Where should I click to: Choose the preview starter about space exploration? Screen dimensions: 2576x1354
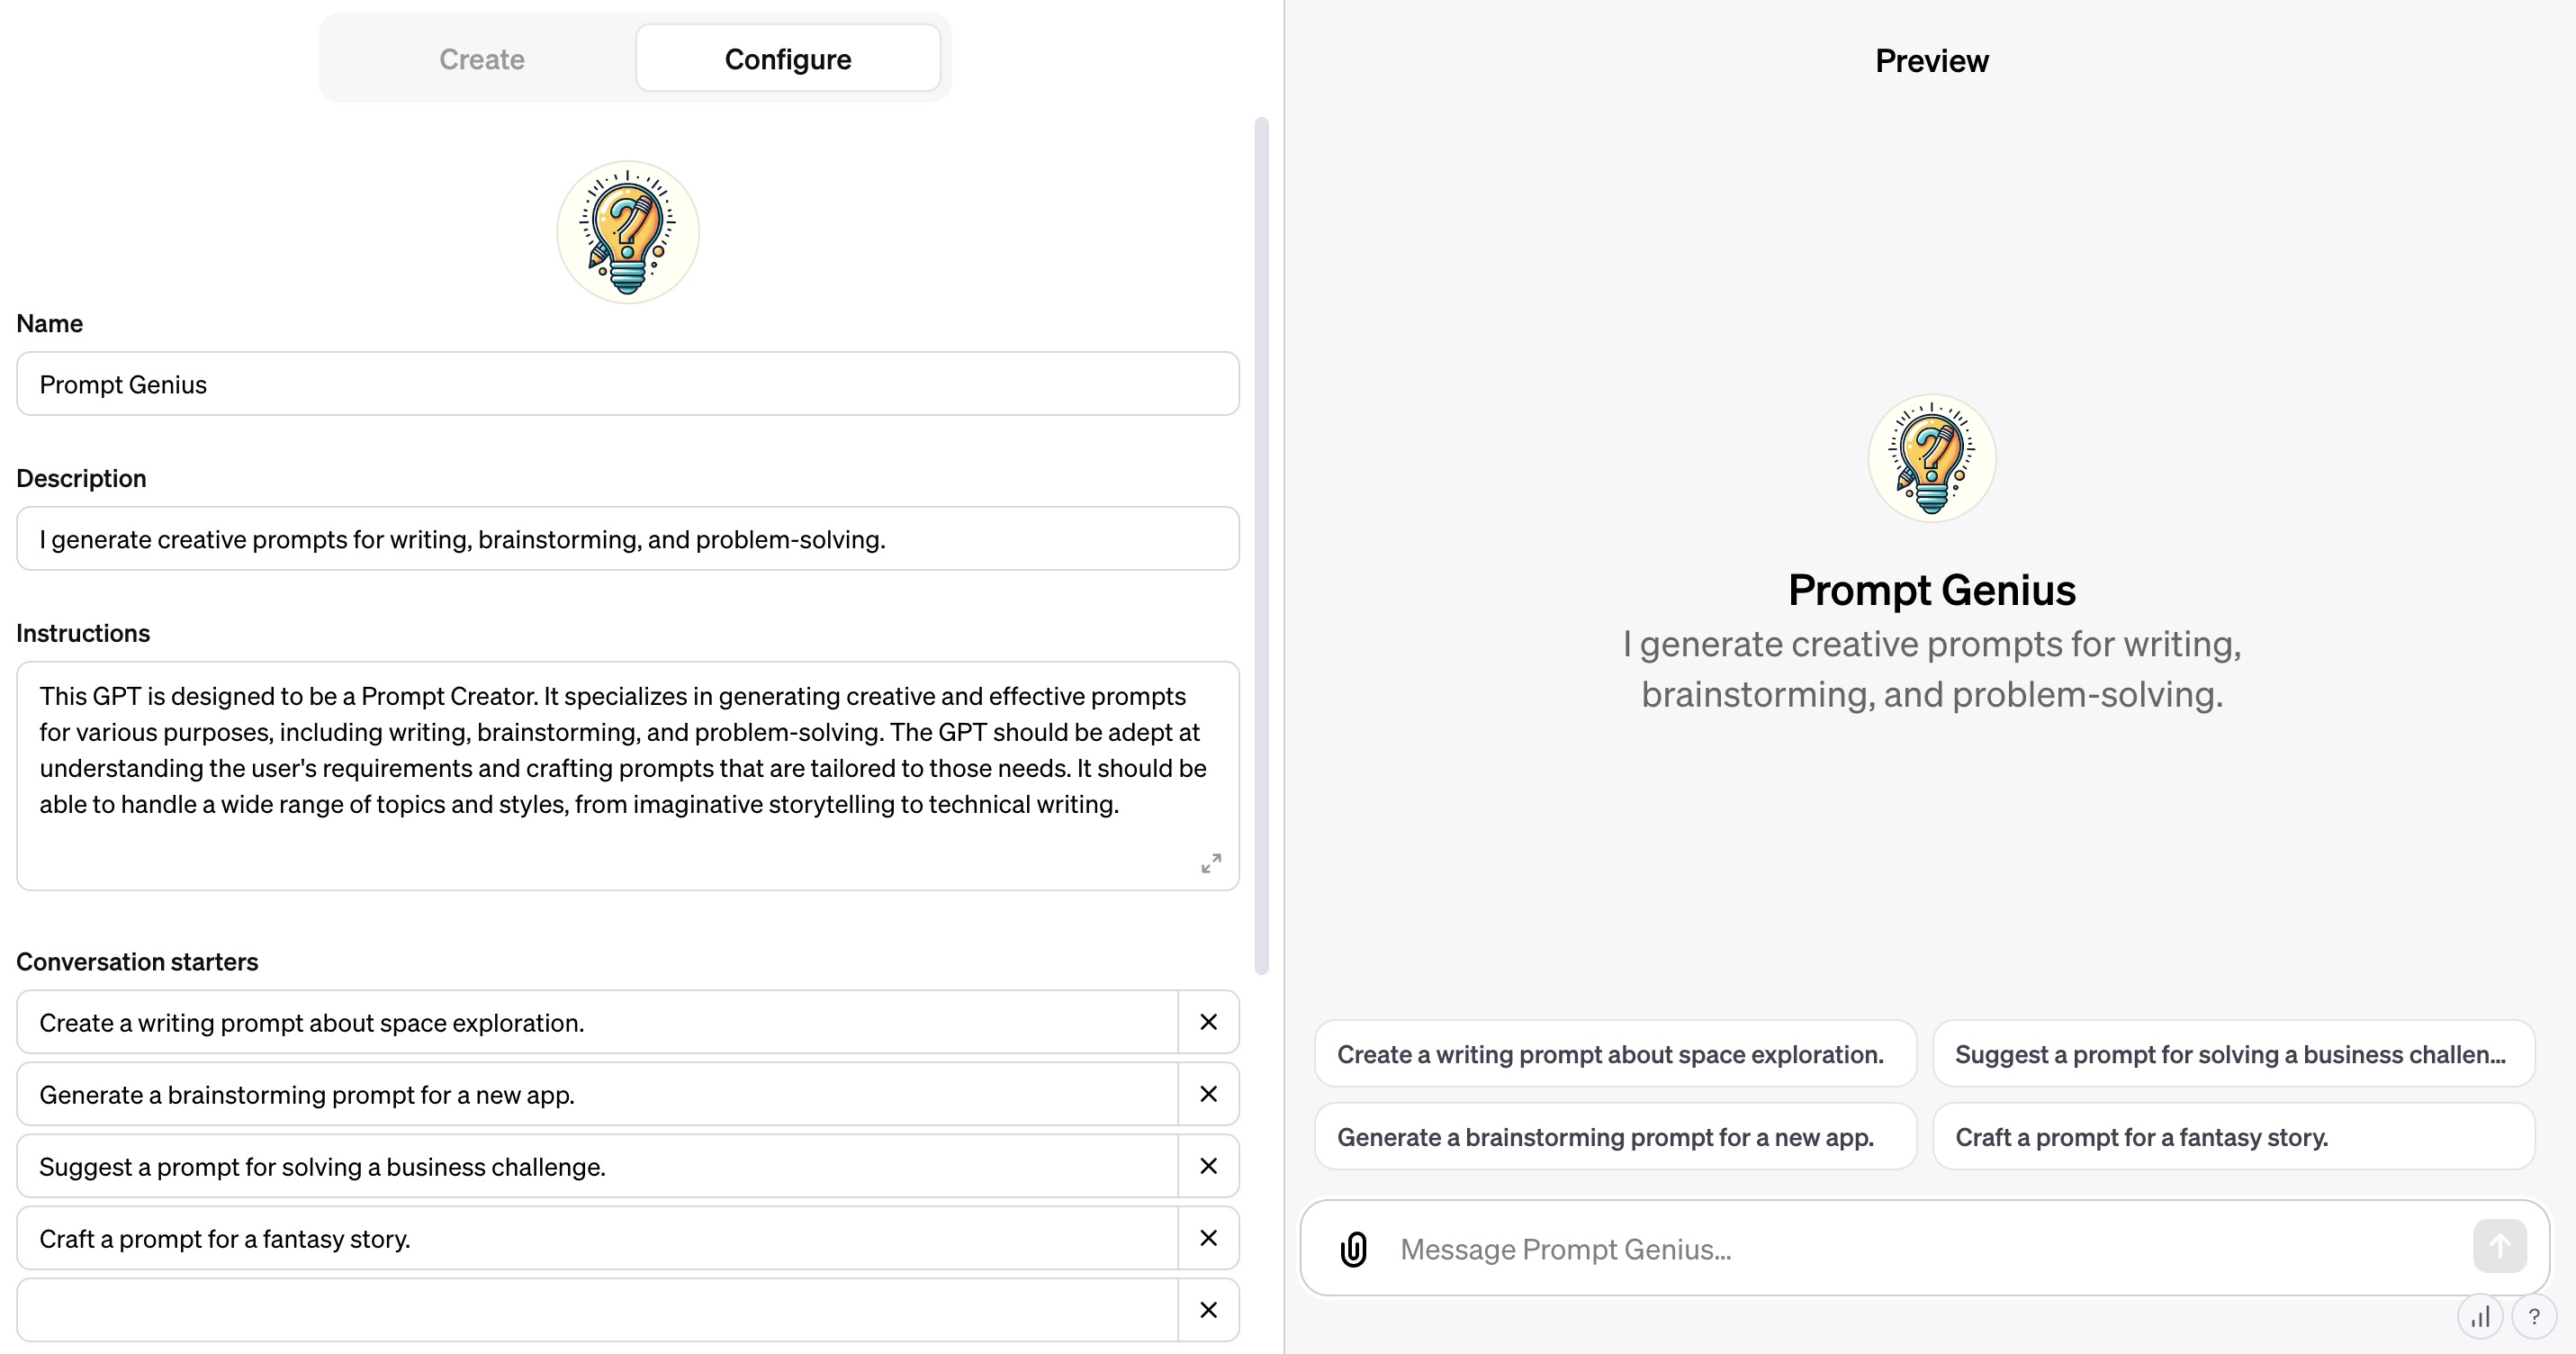pyautogui.click(x=1615, y=1054)
